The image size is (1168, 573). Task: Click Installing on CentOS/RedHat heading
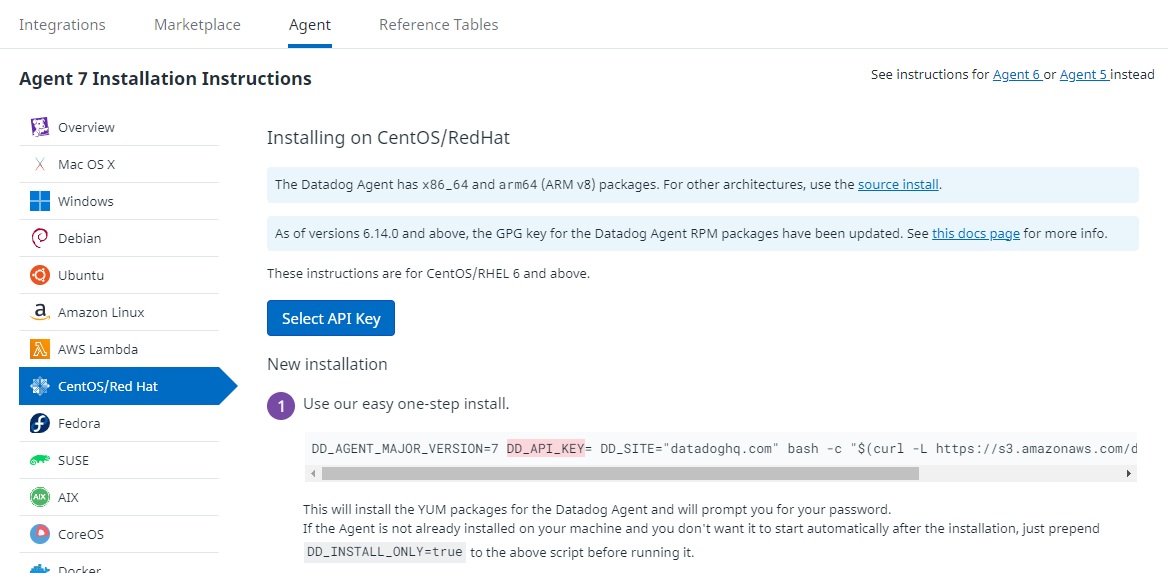click(388, 139)
